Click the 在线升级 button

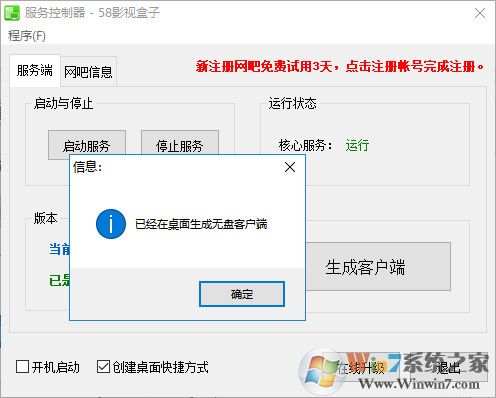click(x=360, y=368)
